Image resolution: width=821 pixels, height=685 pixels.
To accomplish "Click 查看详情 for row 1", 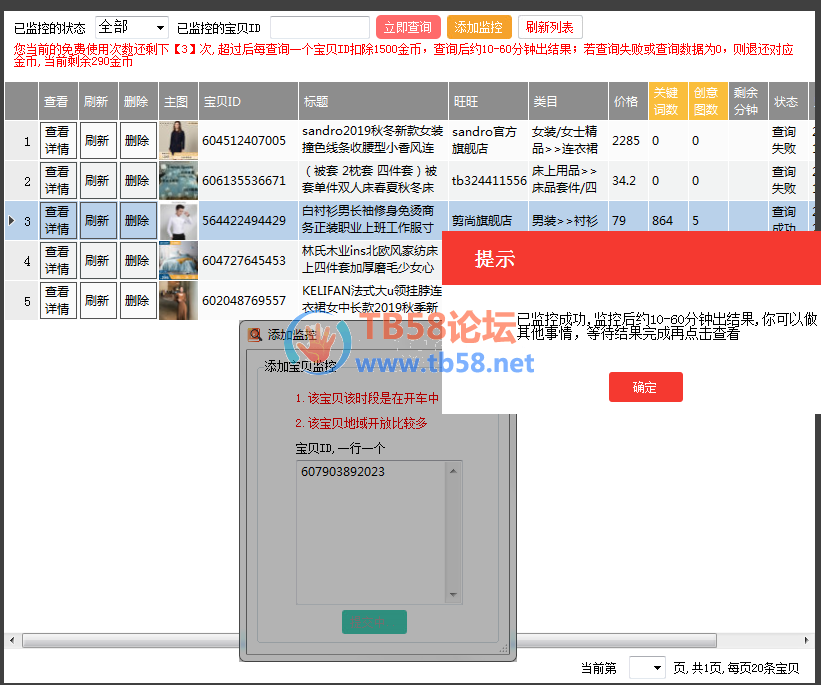I will click(58, 141).
